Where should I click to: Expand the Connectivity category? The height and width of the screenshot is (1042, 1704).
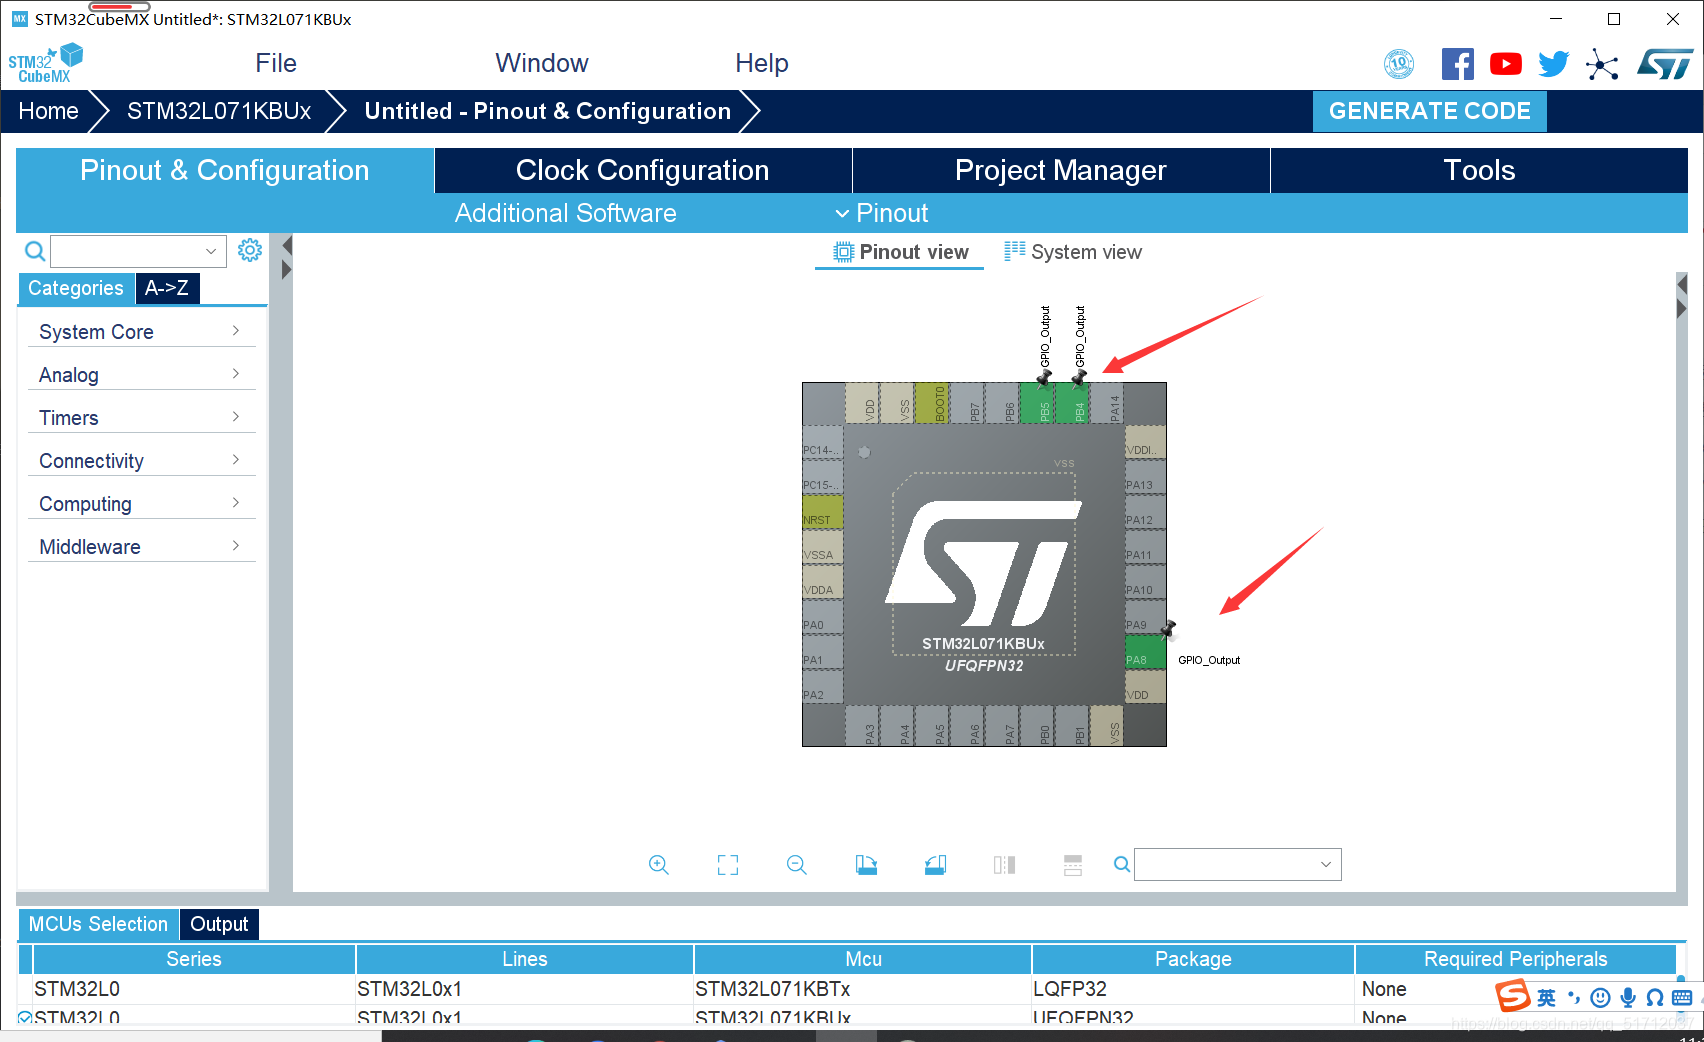click(x=141, y=460)
